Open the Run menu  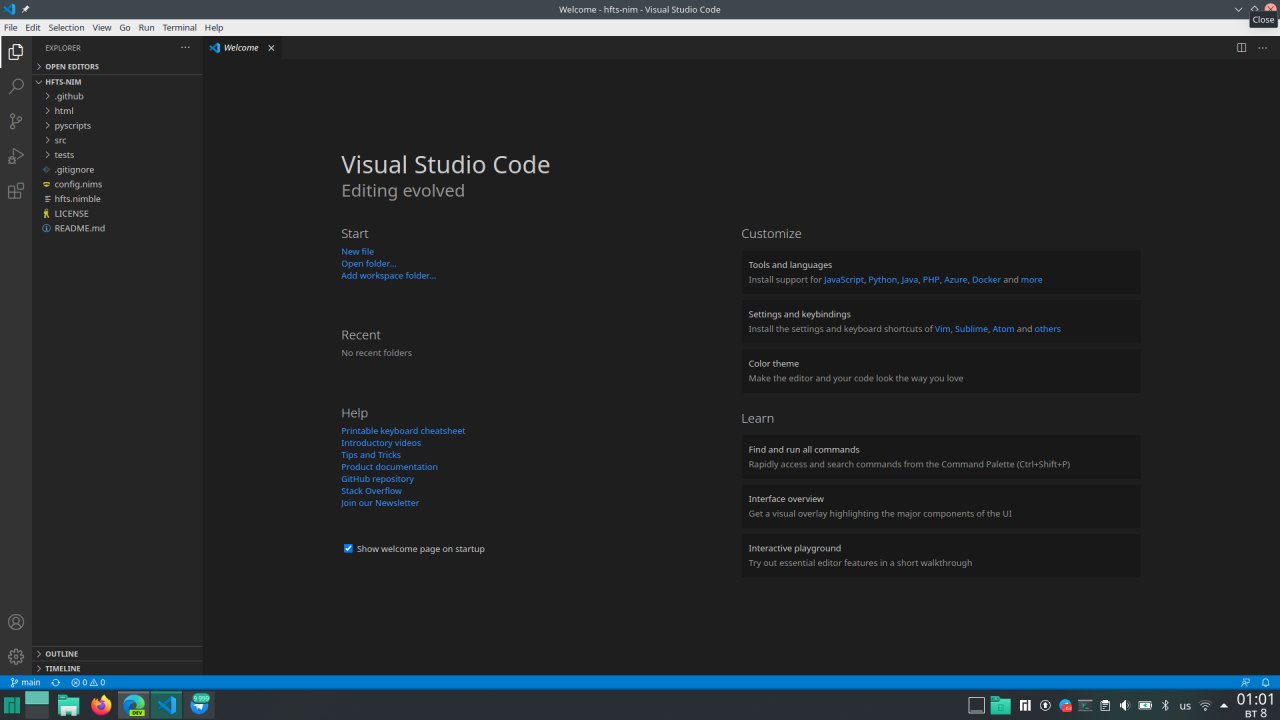coord(147,28)
